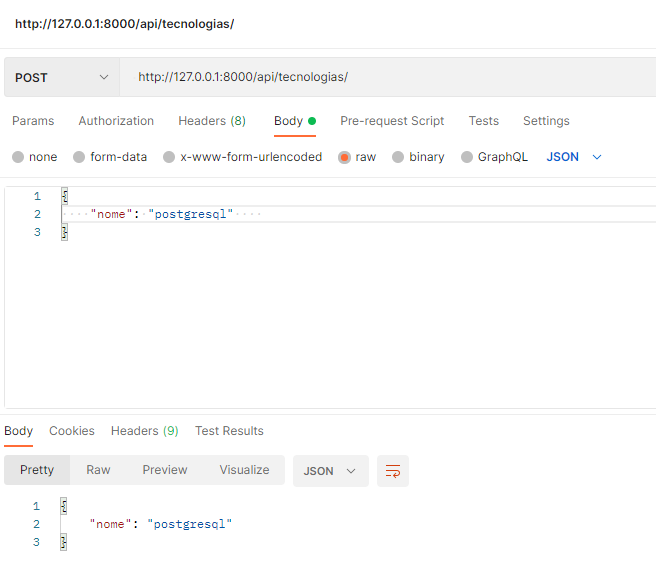The width and height of the screenshot is (656, 572).
Task: Click the "nome" key in response body
Action: pyautogui.click(x=111, y=524)
